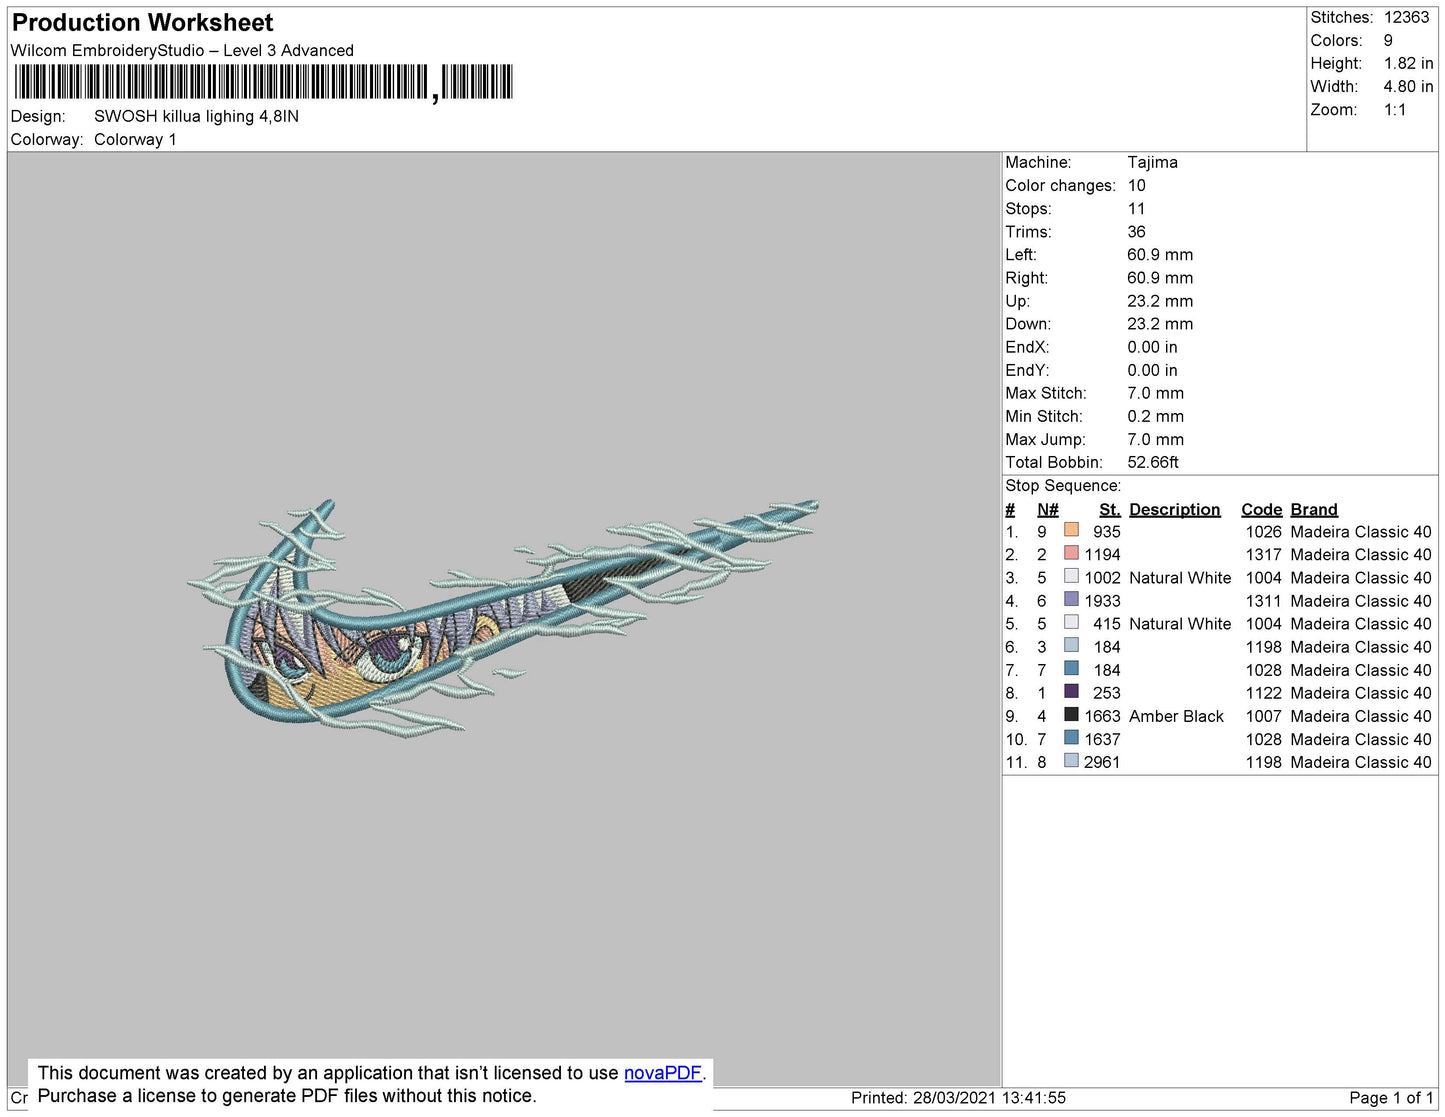Screen dimensions: 1445x1117
Task: Select the pink swatch for thread code 1317
Action: point(1071,553)
